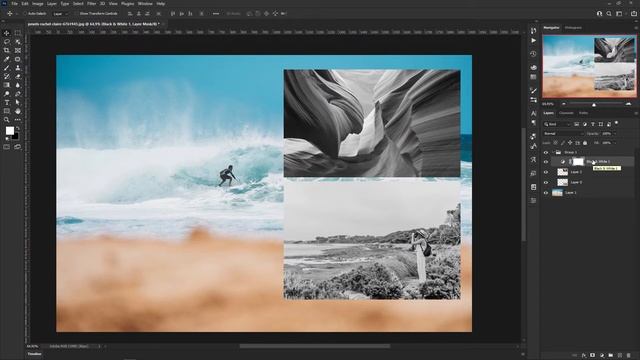Toggle the lock all padlock icon

[x=585, y=143]
